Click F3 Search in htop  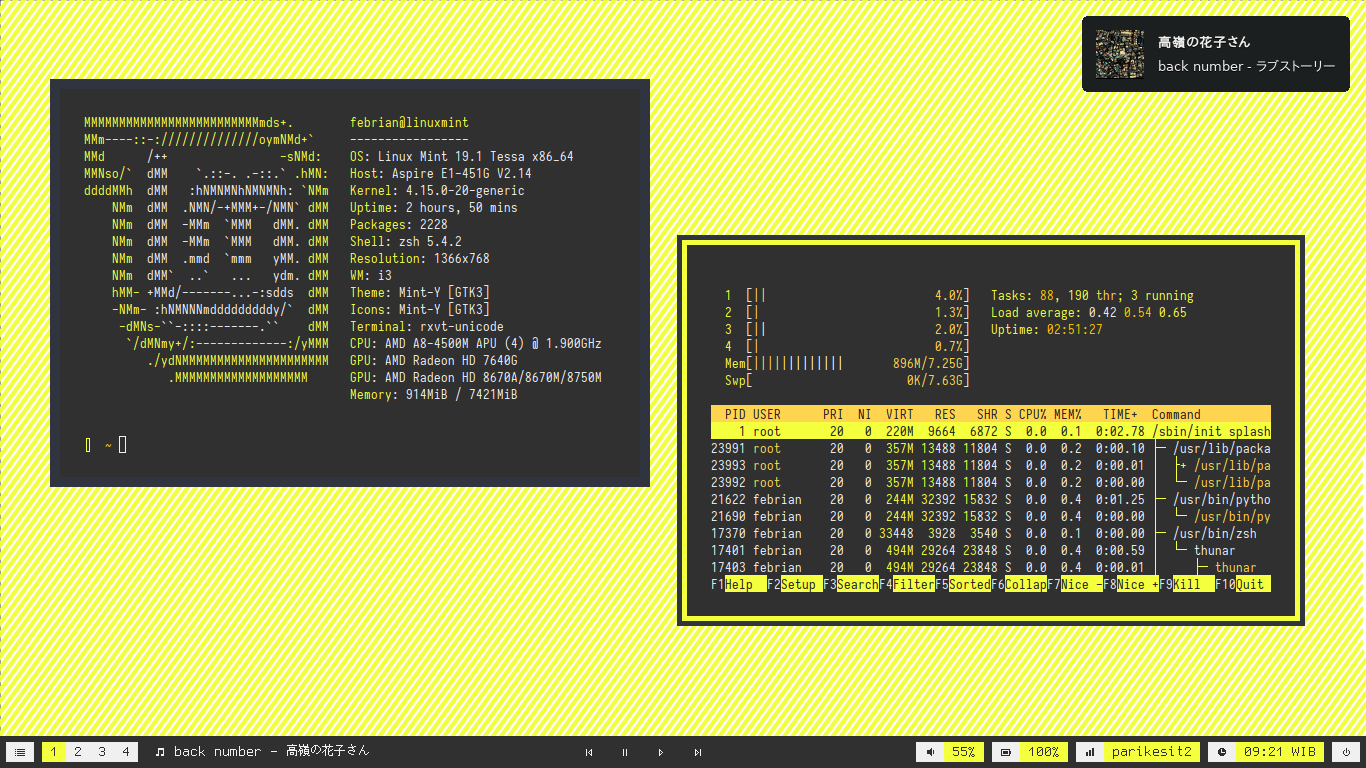(851, 584)
